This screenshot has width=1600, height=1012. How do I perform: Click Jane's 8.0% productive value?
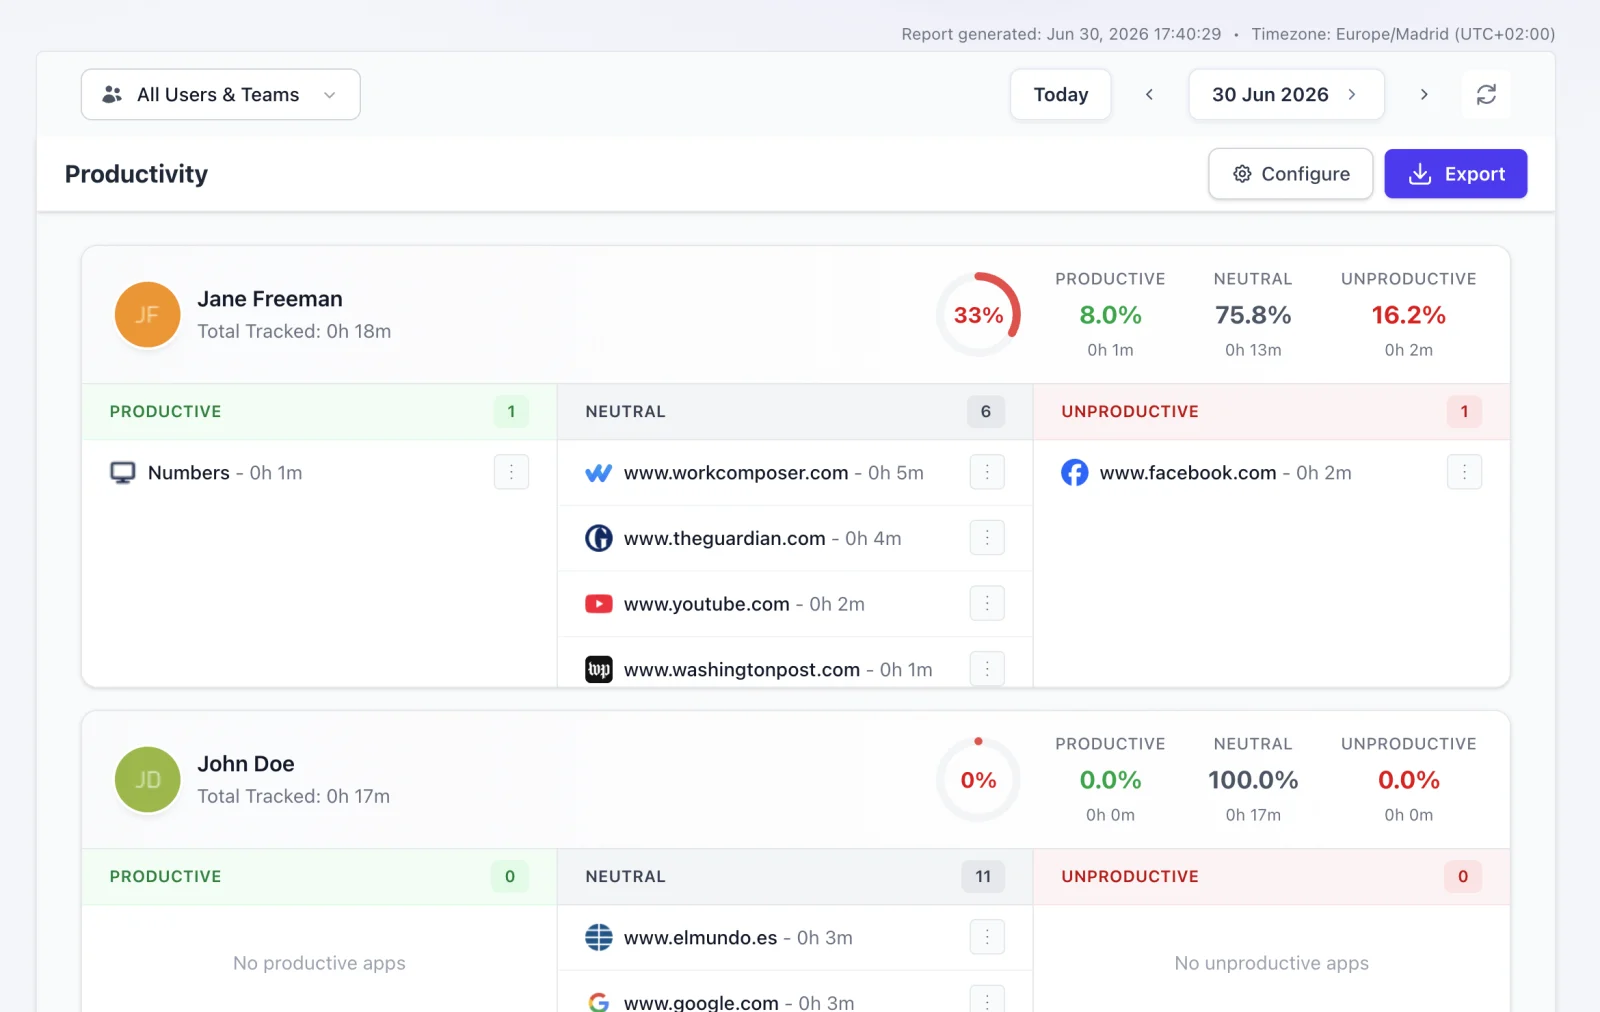[1110, 315]
